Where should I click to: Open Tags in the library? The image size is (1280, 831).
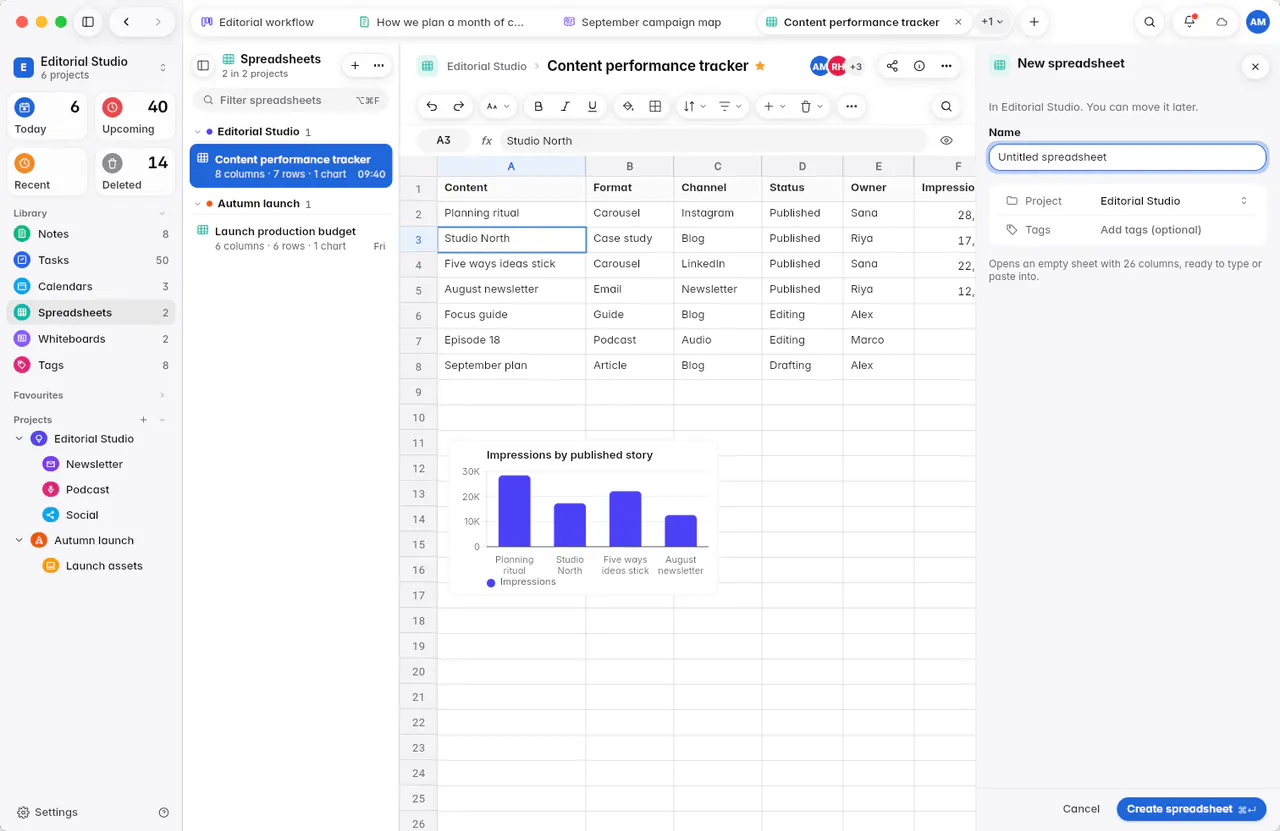click(91, 365)
